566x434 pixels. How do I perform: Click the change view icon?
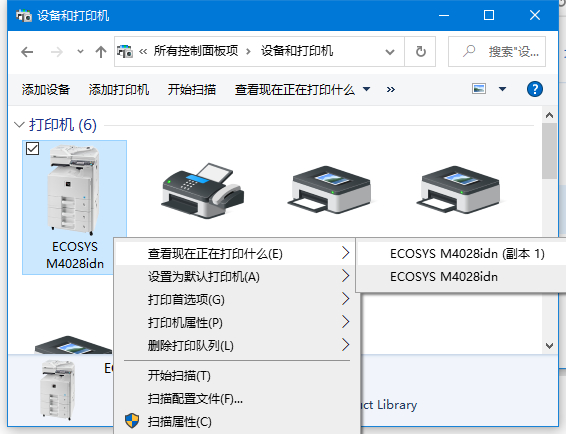[479, 89]
